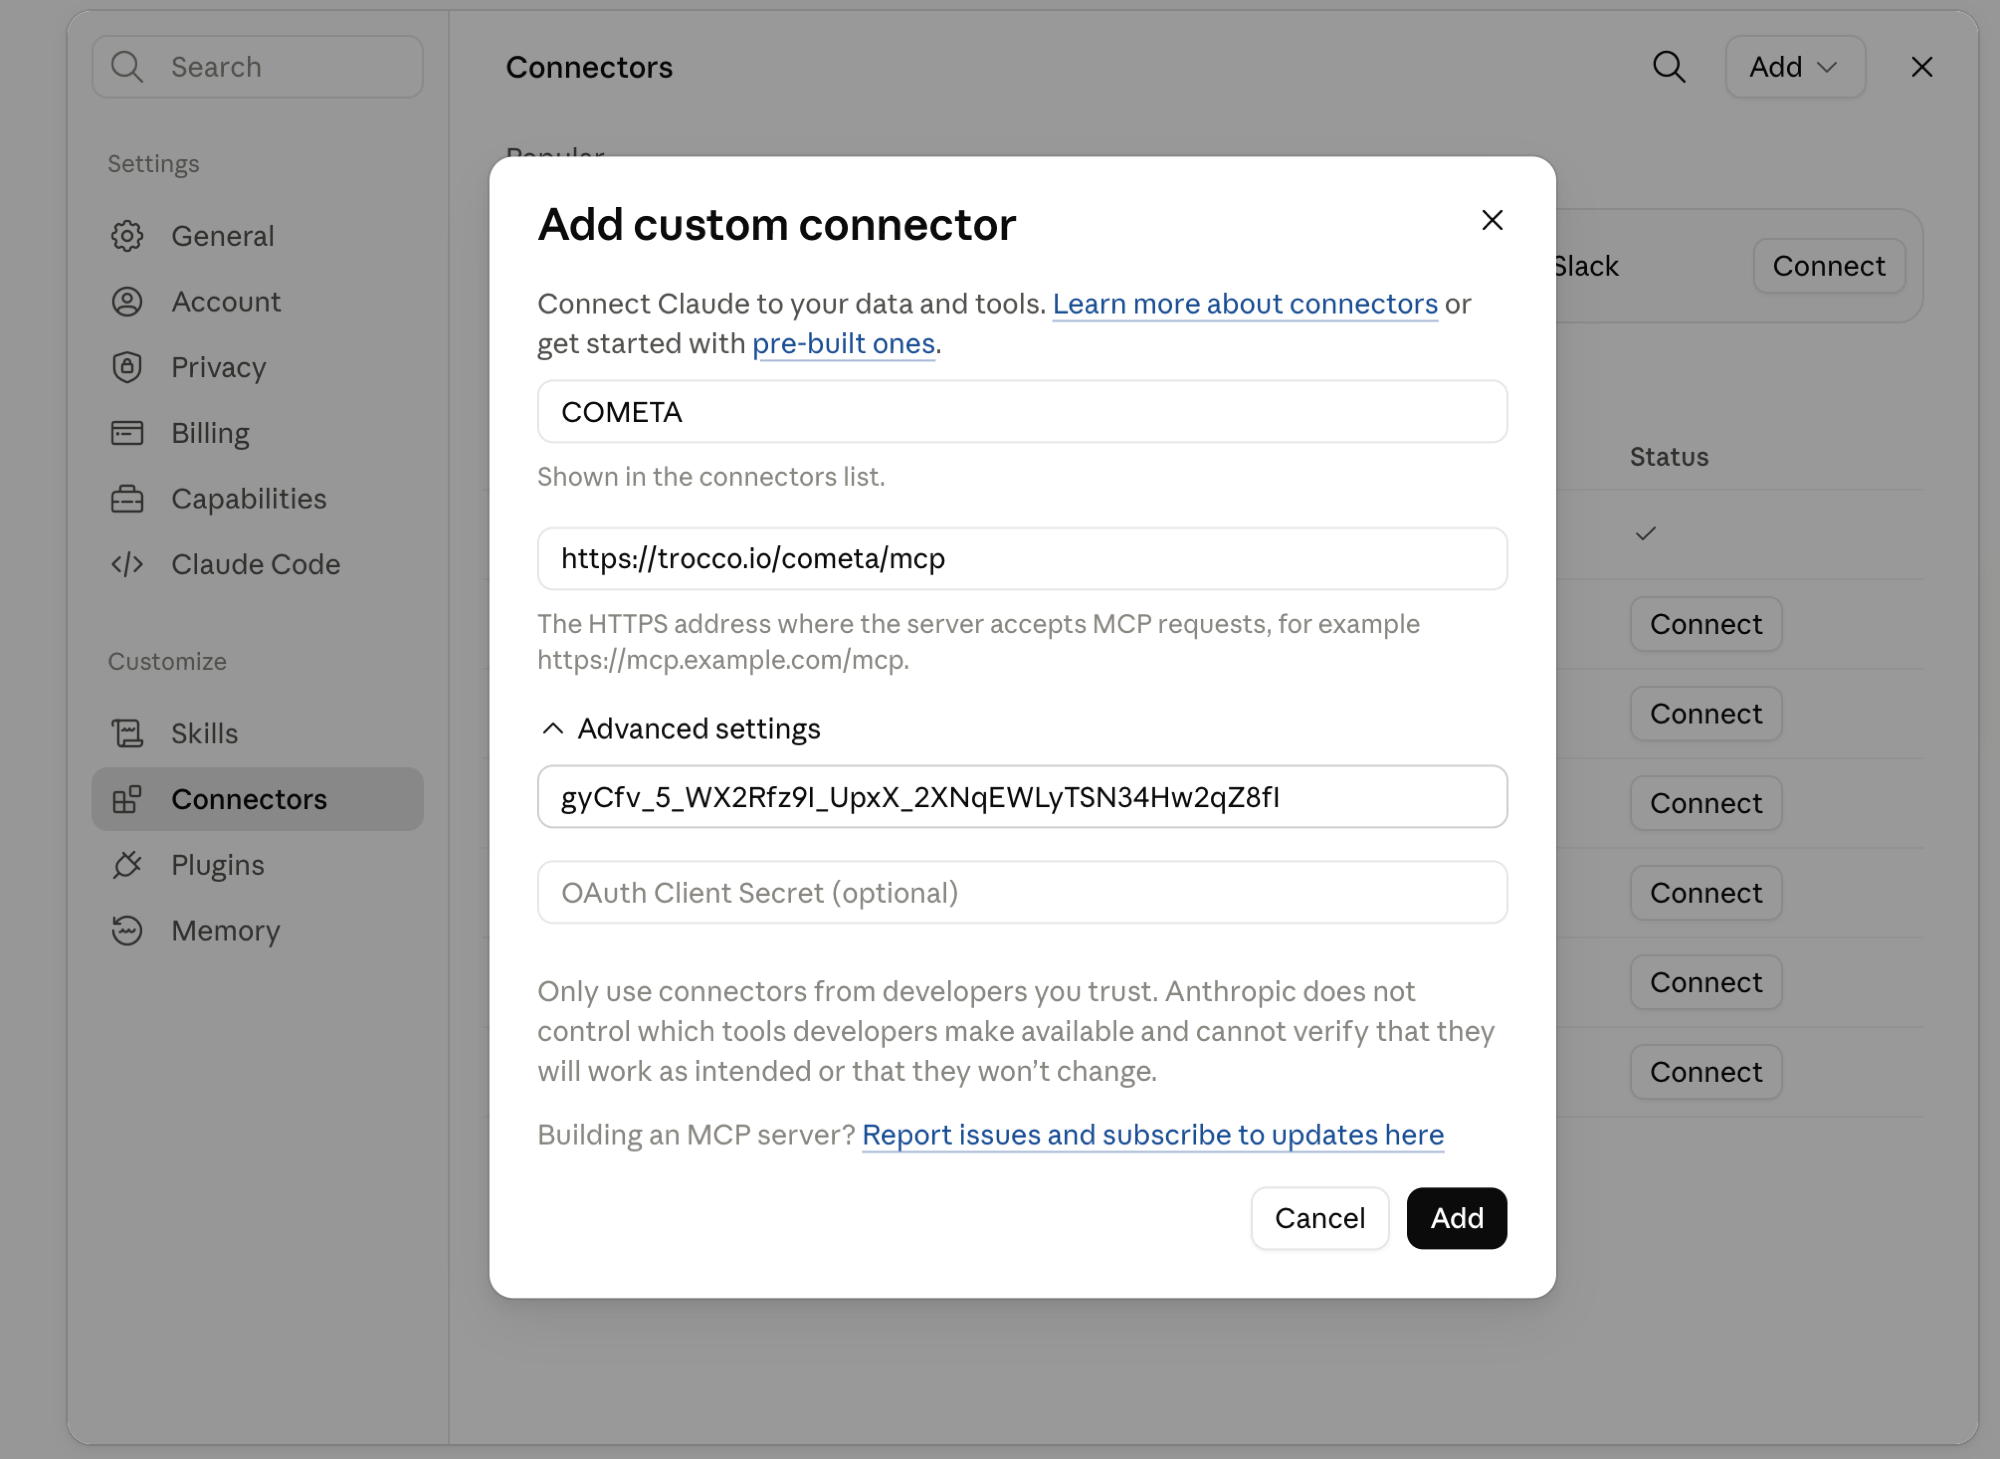Focus the connector name field COMETA
Viewport: 2000px width, 1459px height.
click(x=1022, y=412)
